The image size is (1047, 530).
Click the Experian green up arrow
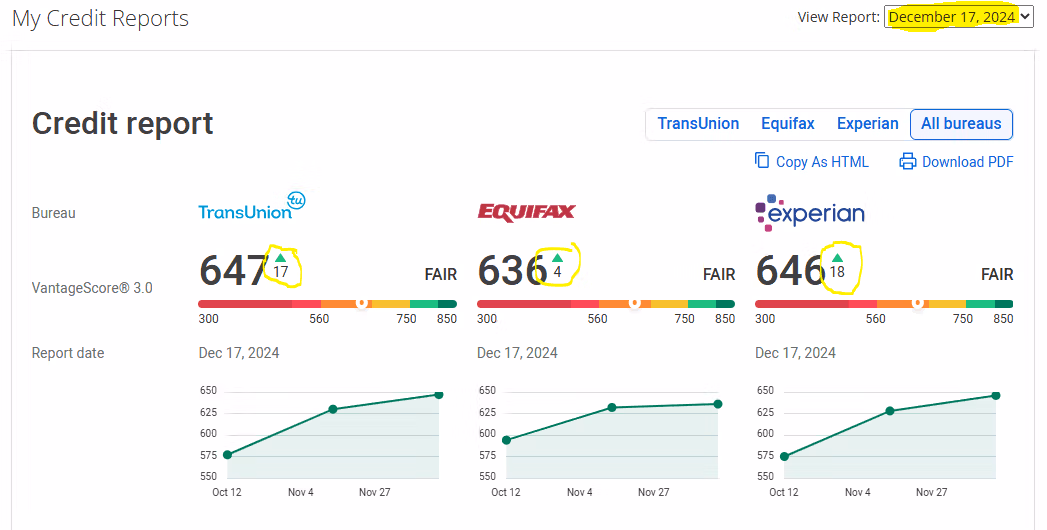(836, 258)
